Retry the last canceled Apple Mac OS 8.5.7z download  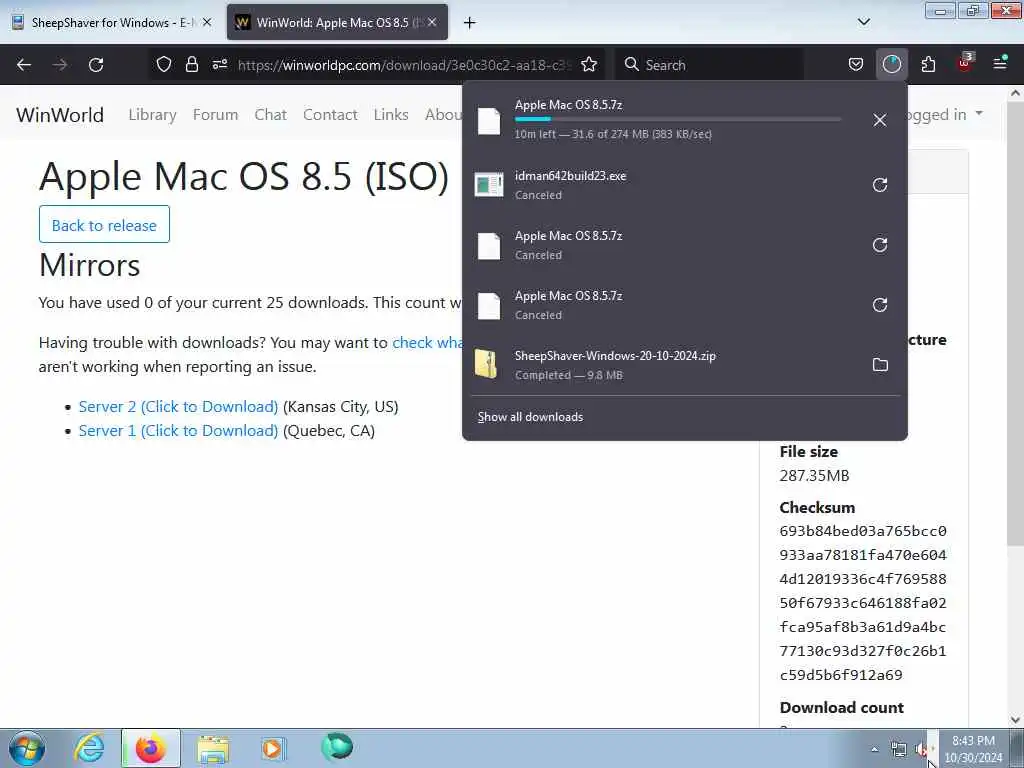[x=880, y=305]
